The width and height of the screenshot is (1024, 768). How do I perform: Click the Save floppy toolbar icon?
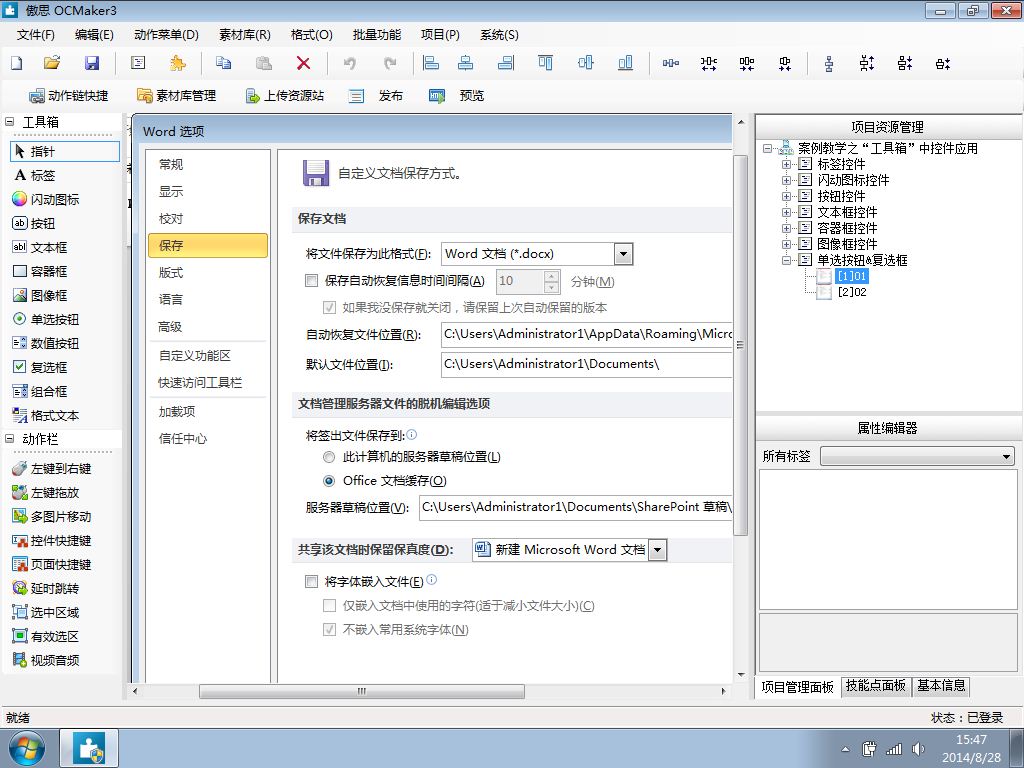(92, 63)
